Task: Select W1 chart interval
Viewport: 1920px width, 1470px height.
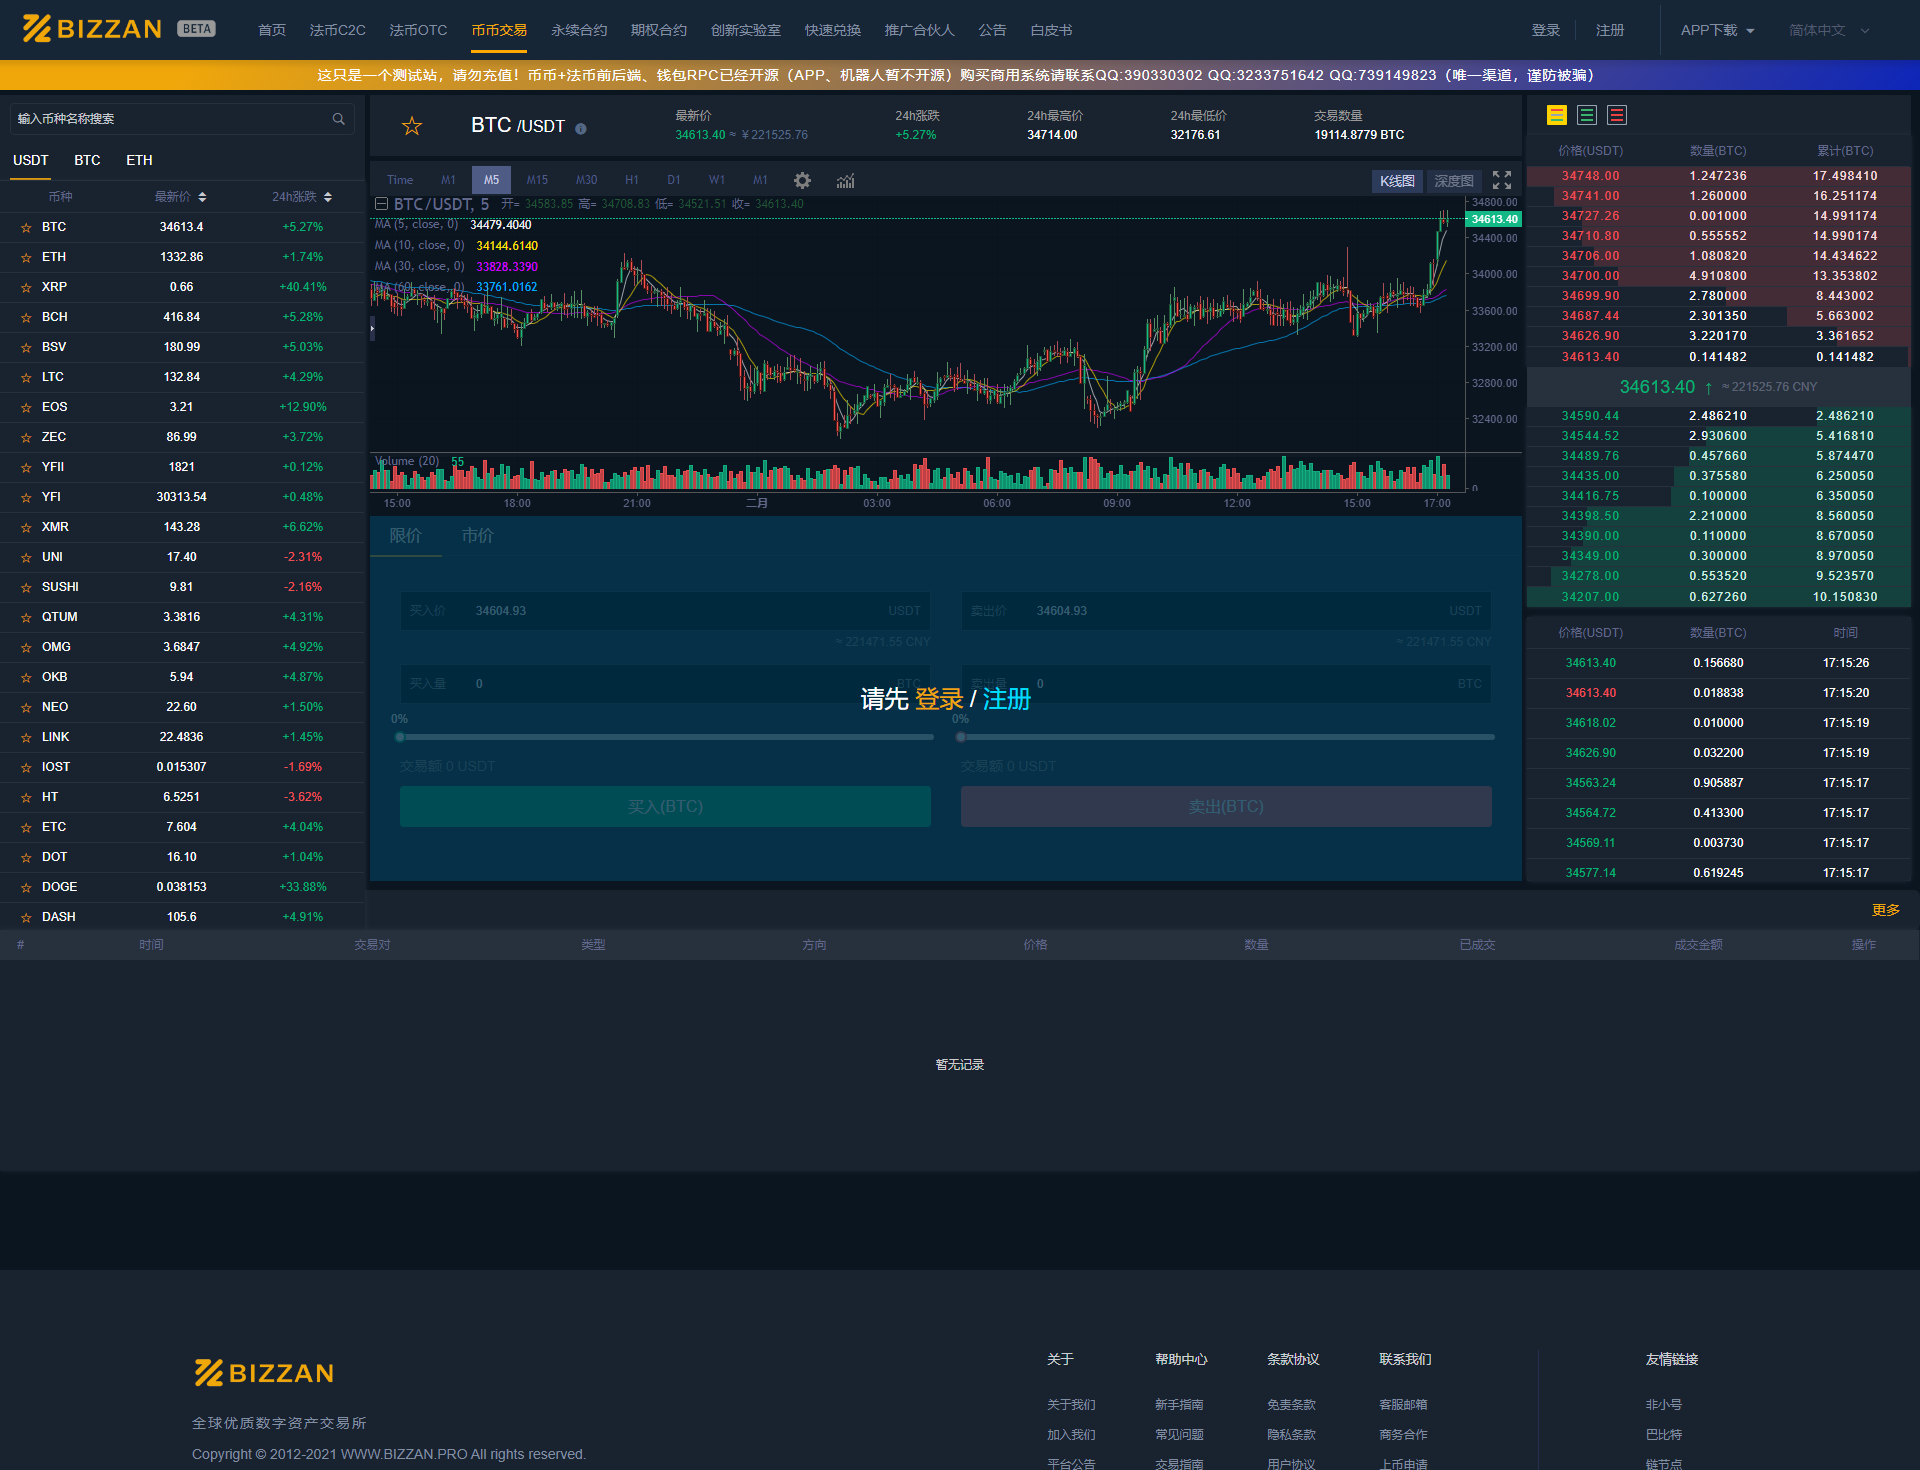Action: pos(717,180)
